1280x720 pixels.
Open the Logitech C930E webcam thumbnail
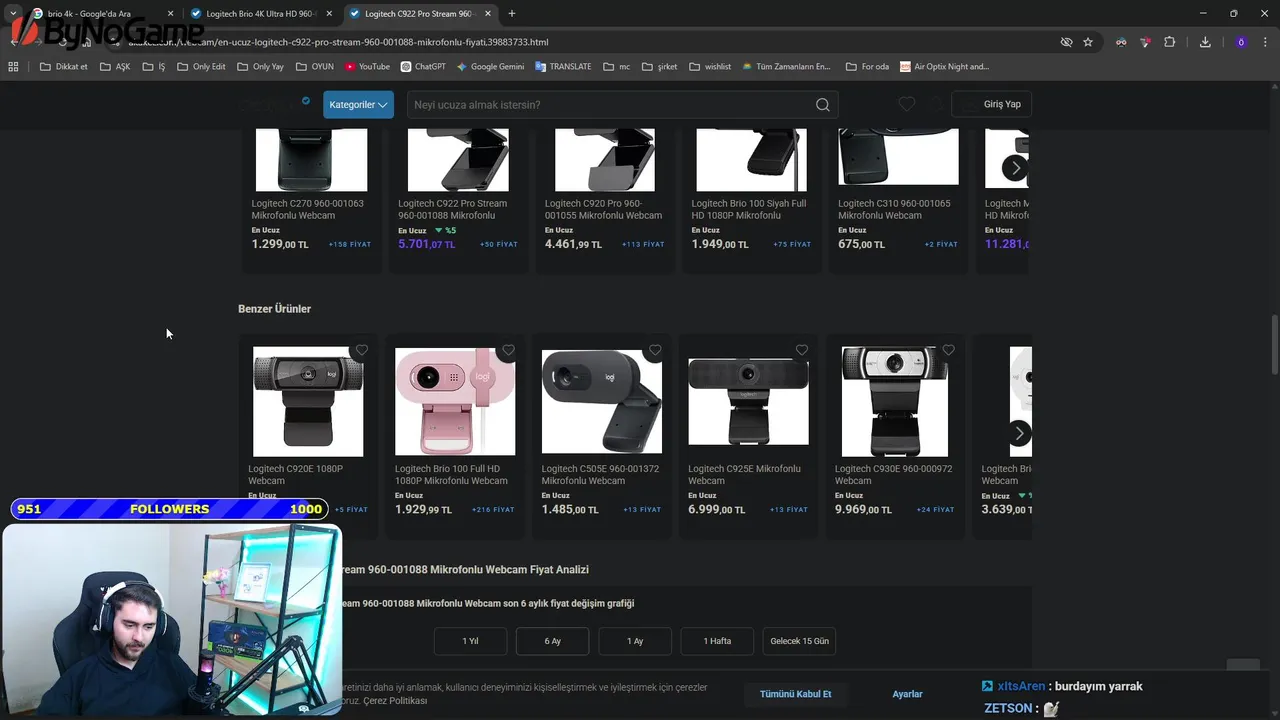895,402
